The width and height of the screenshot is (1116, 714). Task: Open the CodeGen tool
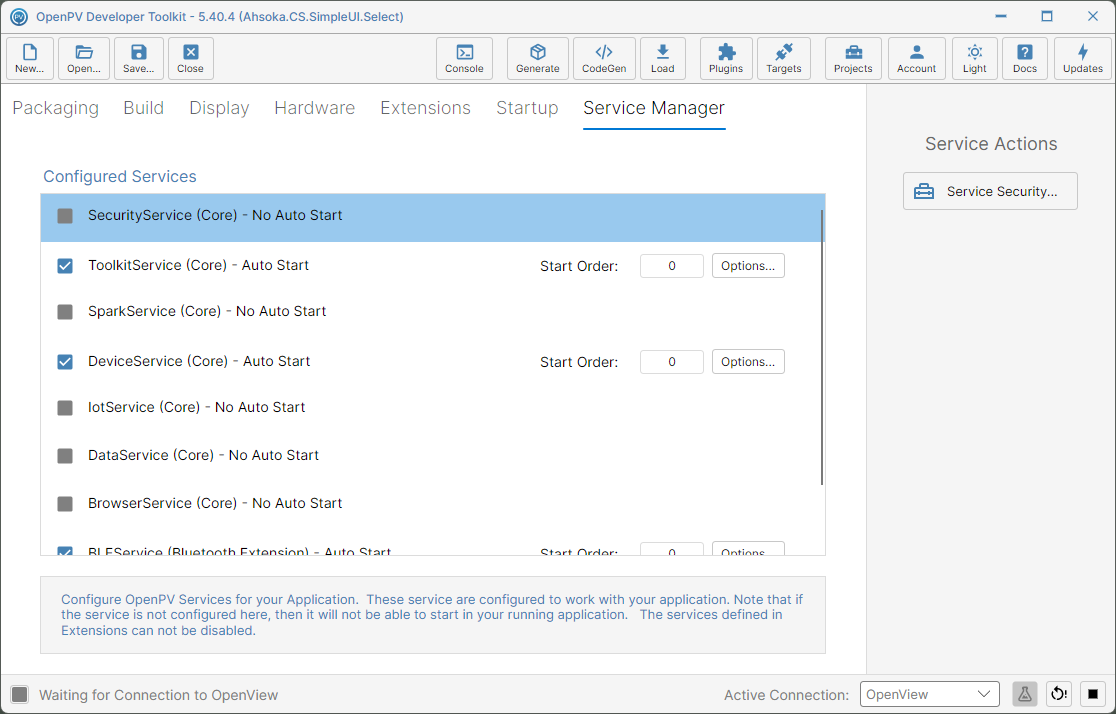pos(604,58)
